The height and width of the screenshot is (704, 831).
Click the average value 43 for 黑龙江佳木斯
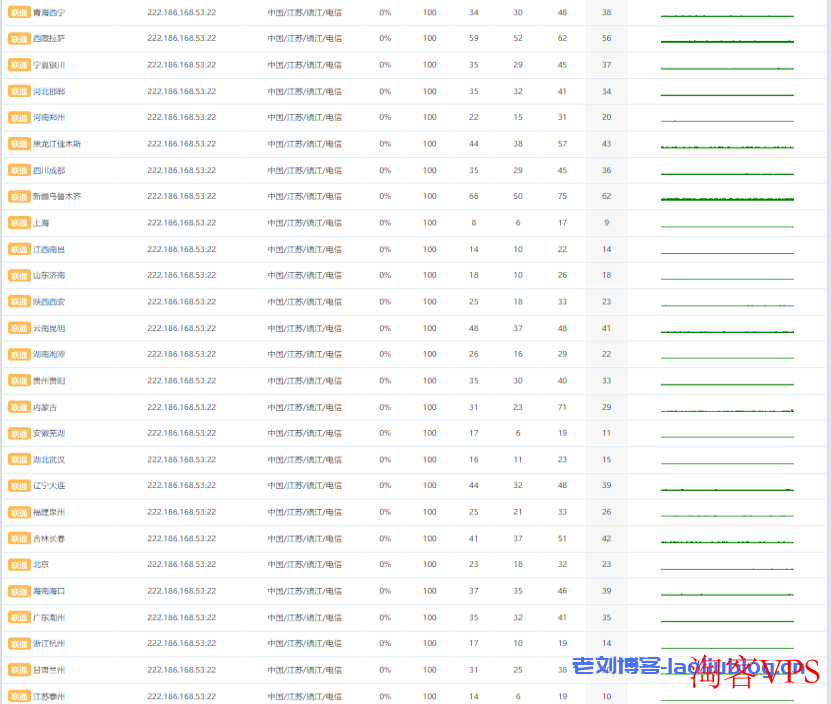click(607, 144)
